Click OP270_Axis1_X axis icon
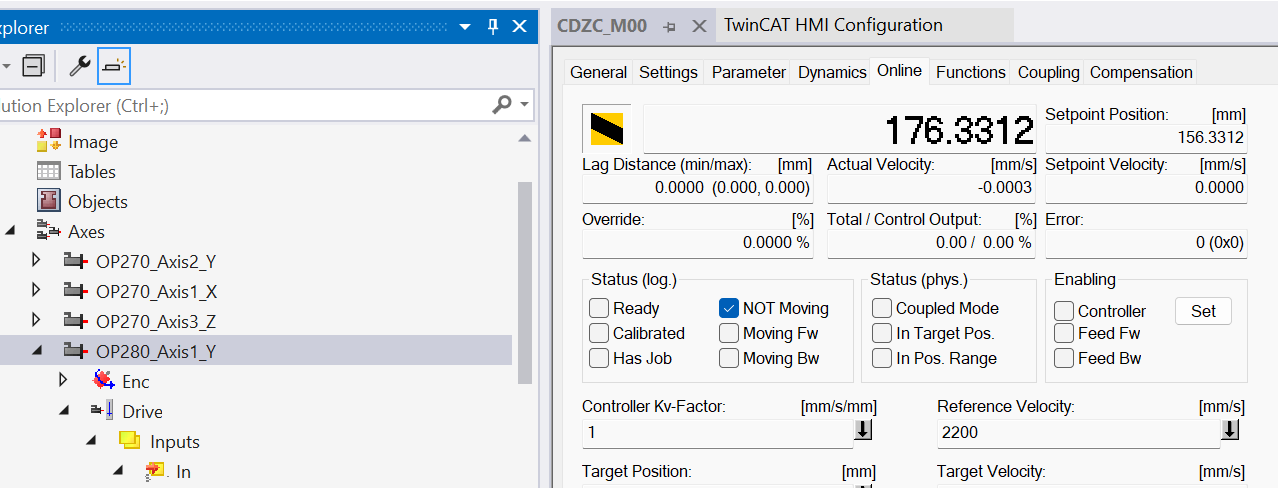The width and height of the screenshot is (1278, 488). coord(75,291)
